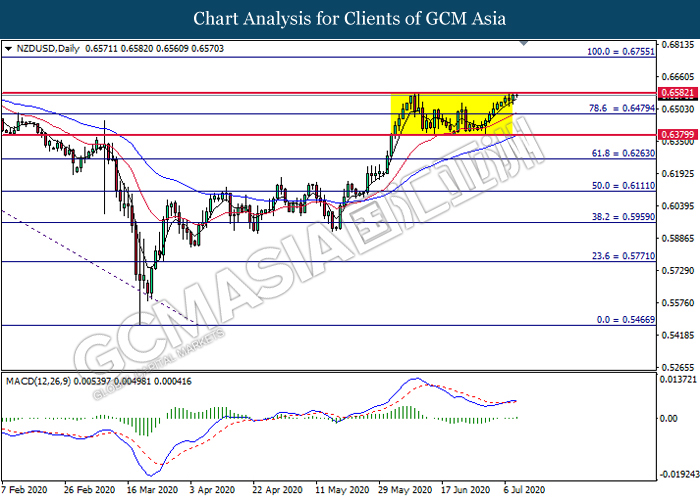Click the '29 May 2020' date label
Screen dimensions: 700x500
405,490
